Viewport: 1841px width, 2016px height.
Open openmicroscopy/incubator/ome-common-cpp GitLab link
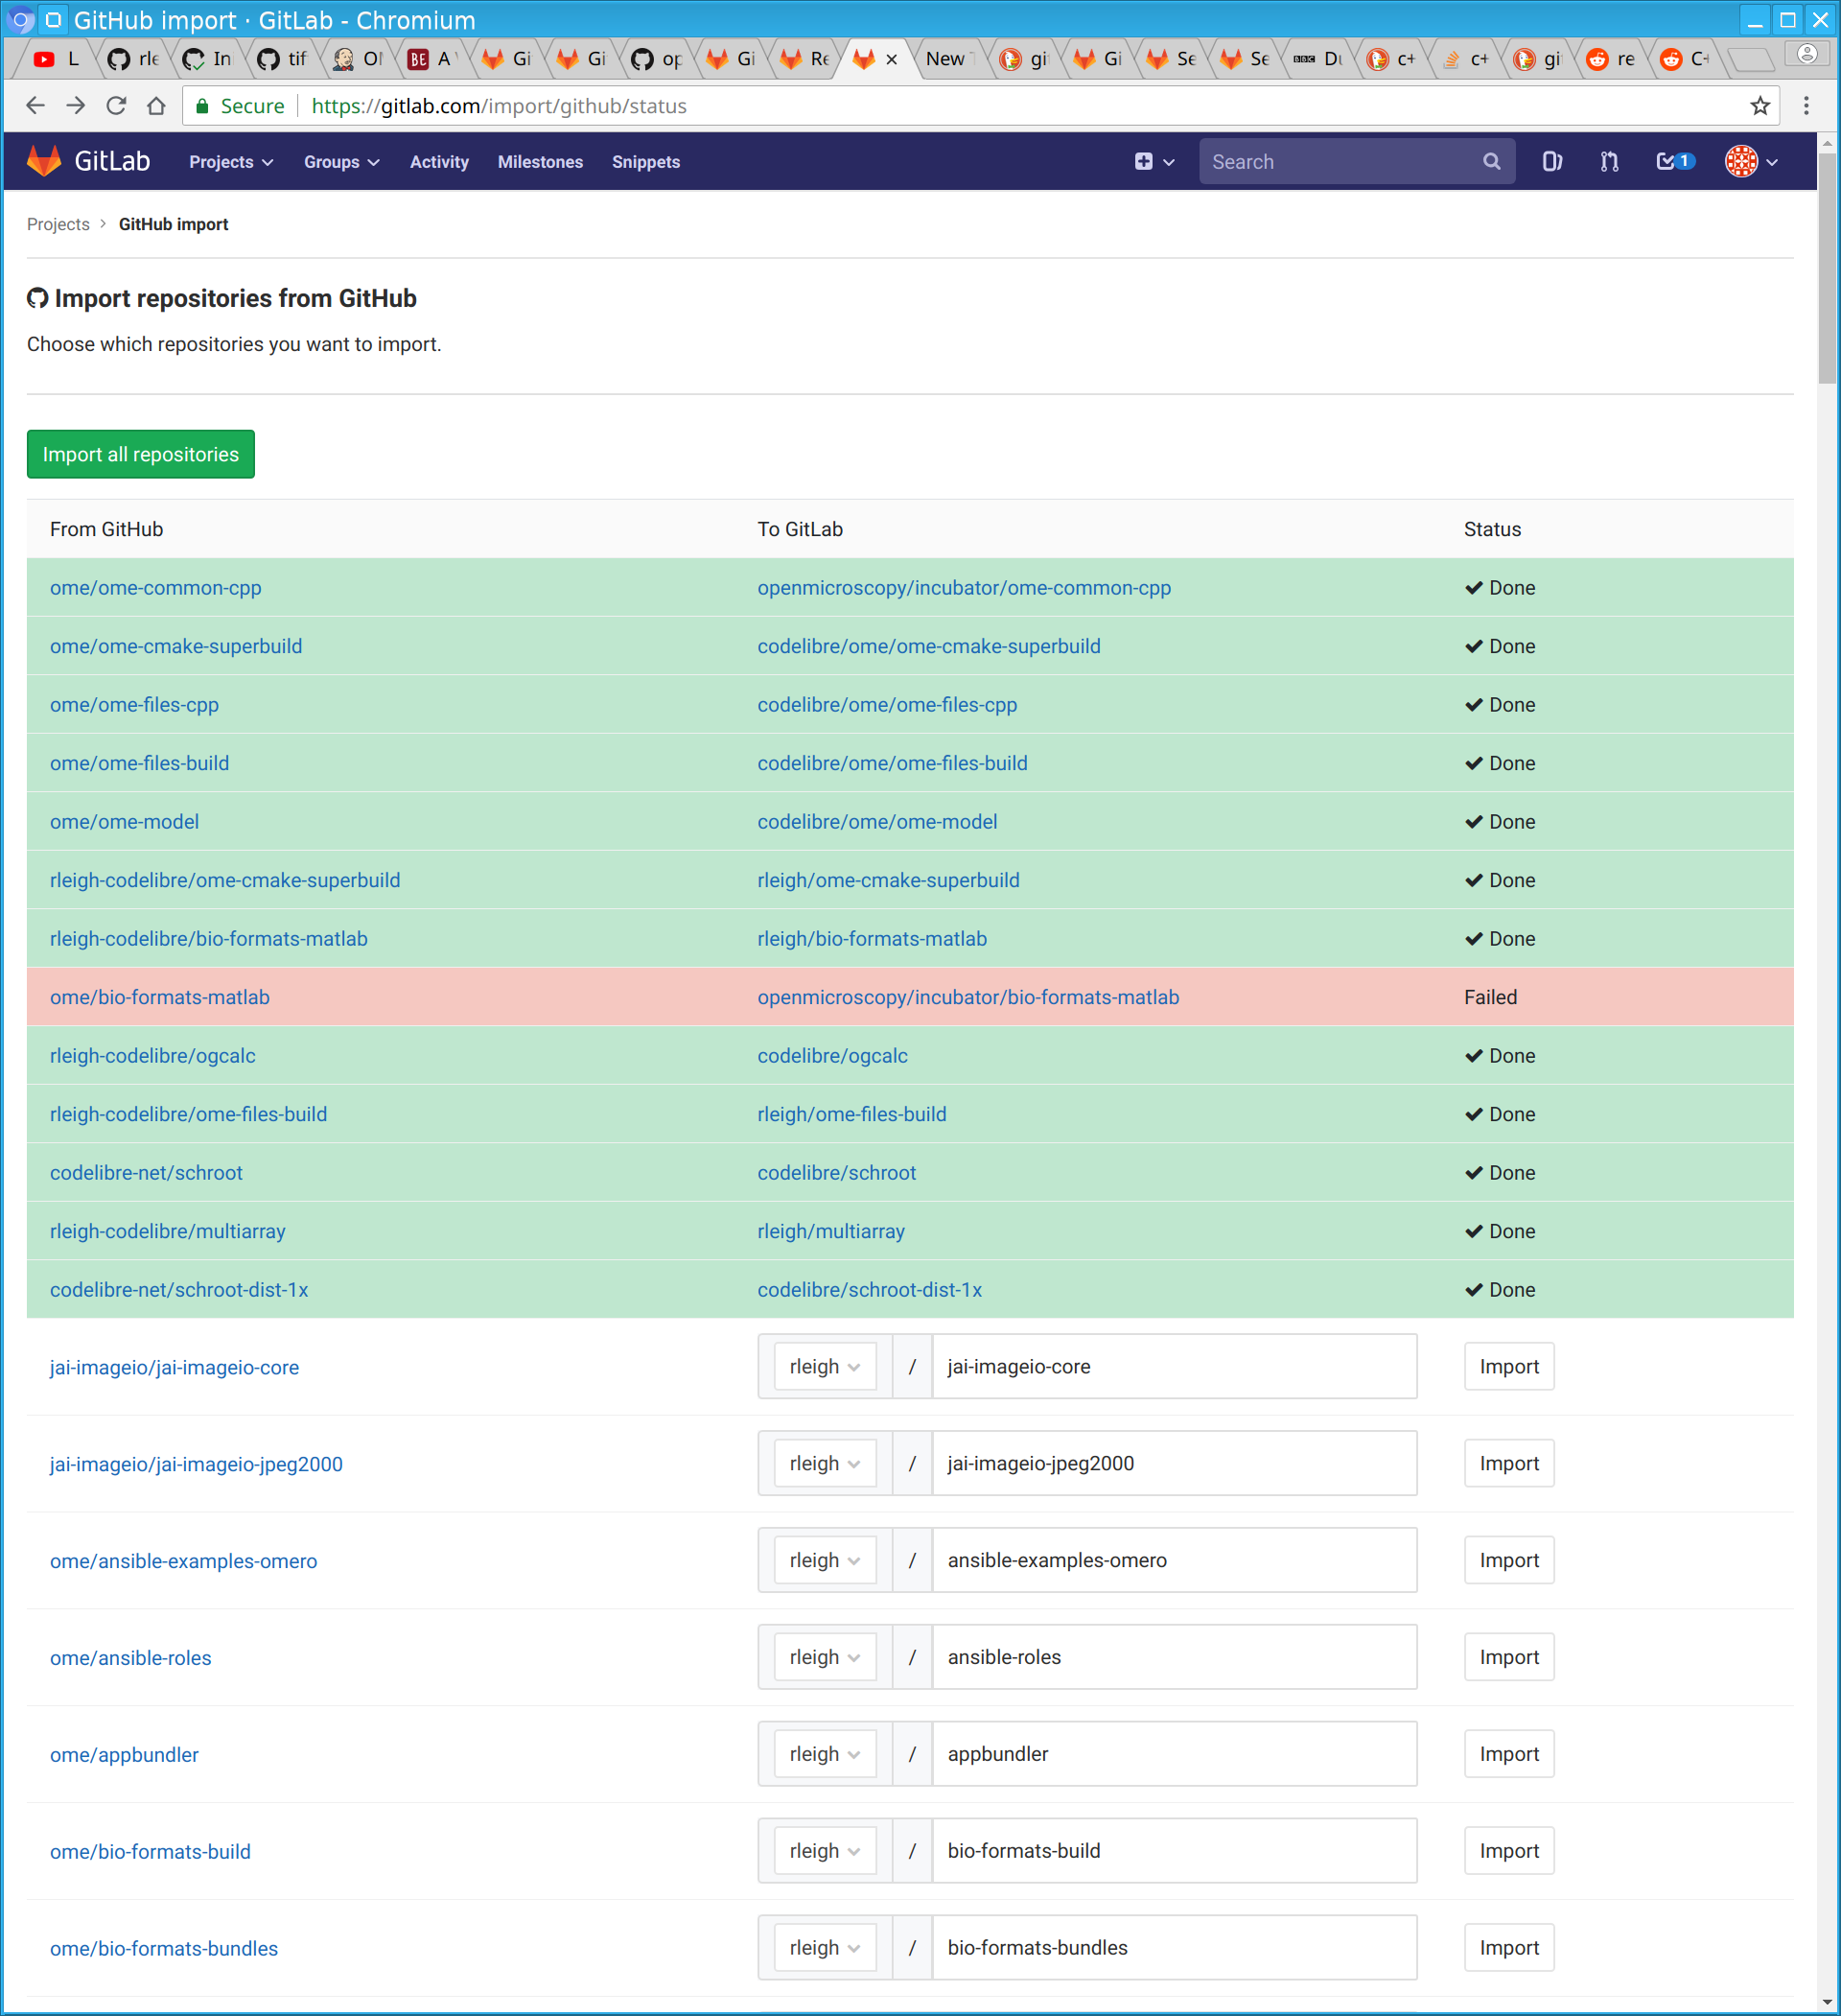(964, 588)
